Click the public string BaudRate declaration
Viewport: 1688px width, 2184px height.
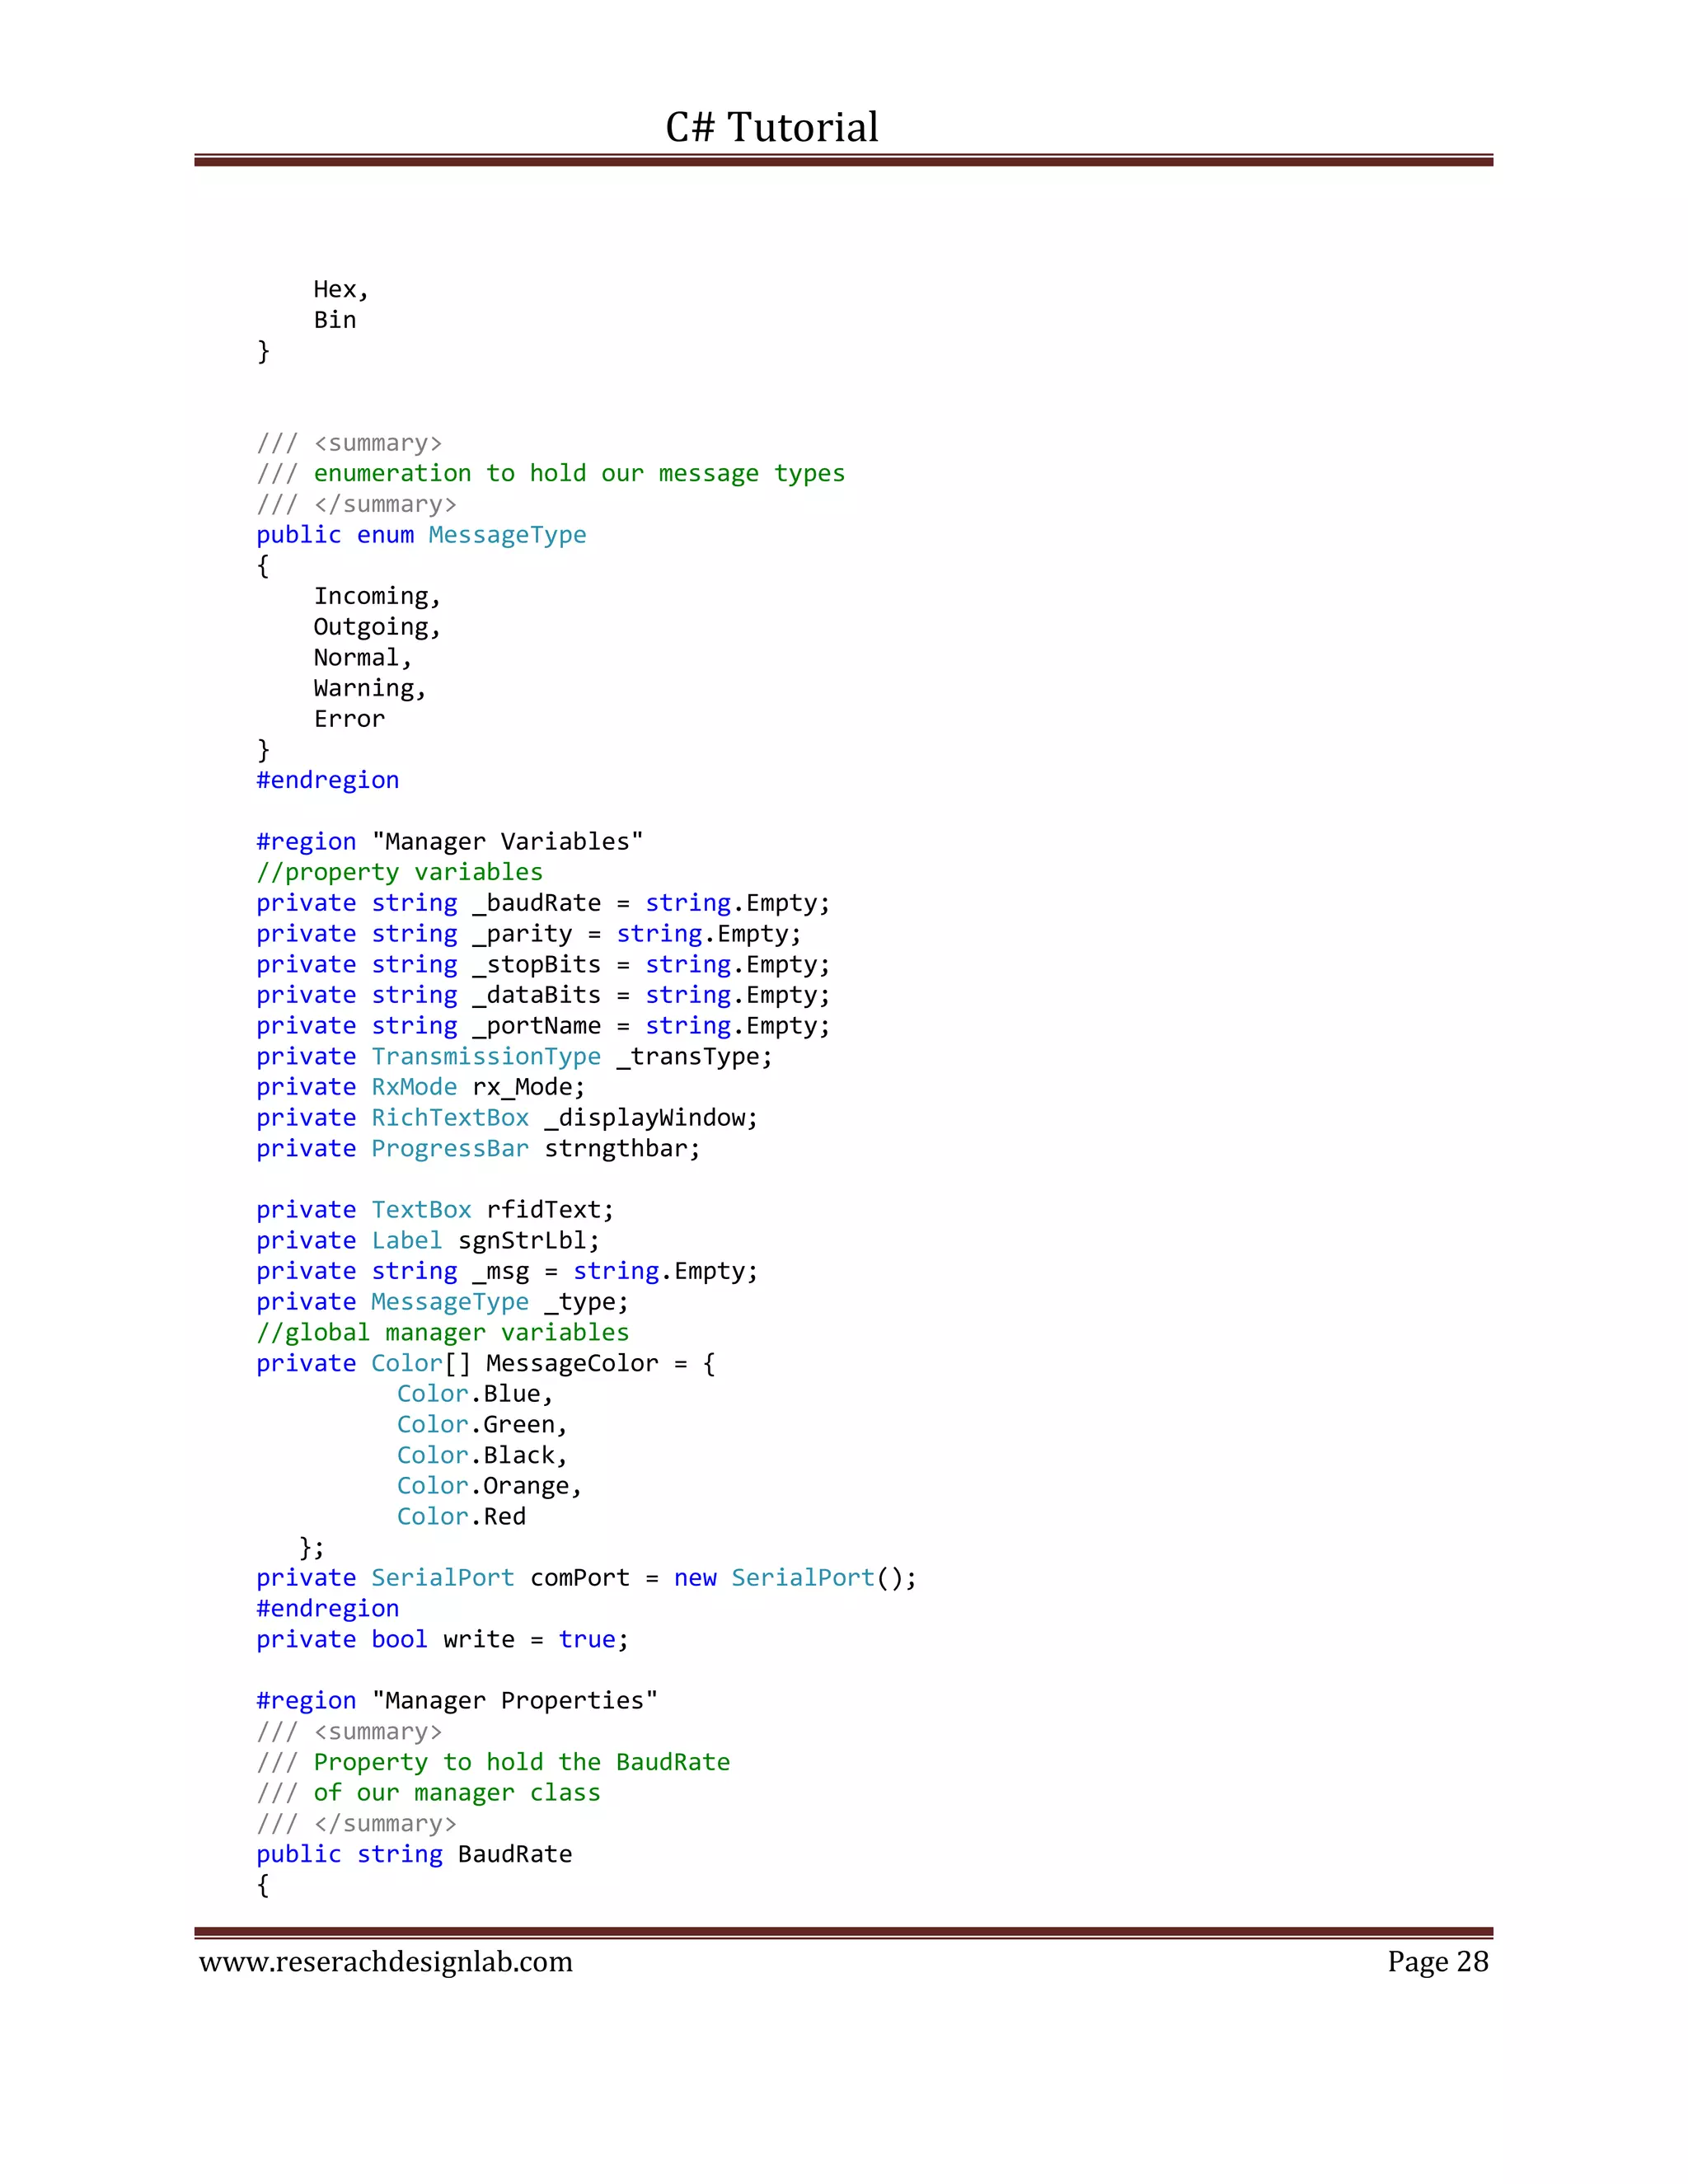click(x=414, y=1854)
